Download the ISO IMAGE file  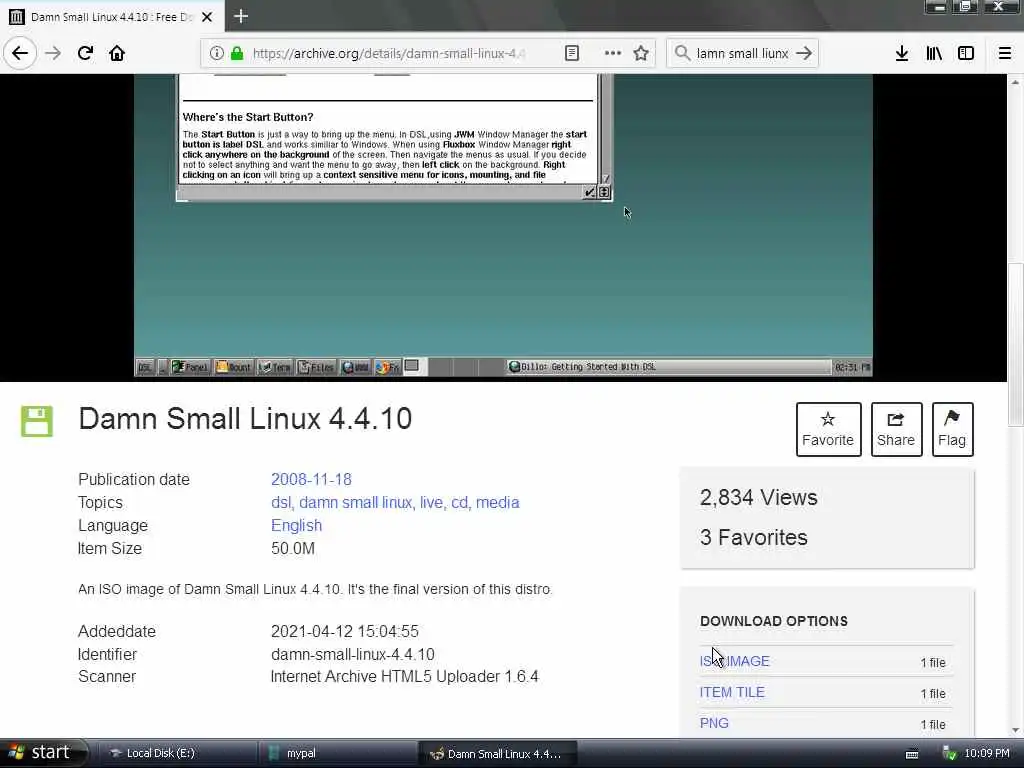tap(735, 661)
